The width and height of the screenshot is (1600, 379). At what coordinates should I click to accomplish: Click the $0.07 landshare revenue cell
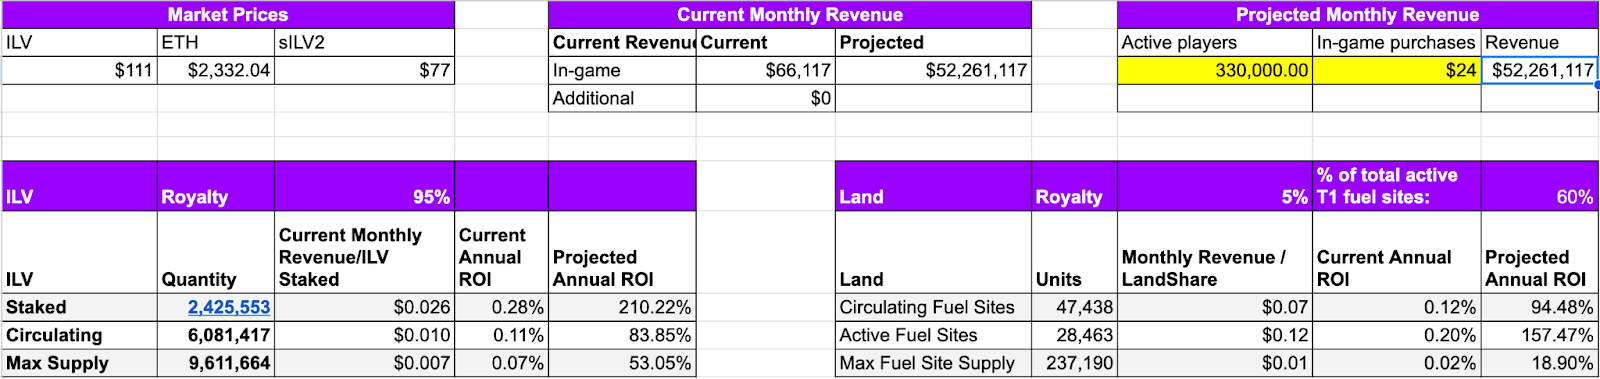click(x=1214, y=307)
